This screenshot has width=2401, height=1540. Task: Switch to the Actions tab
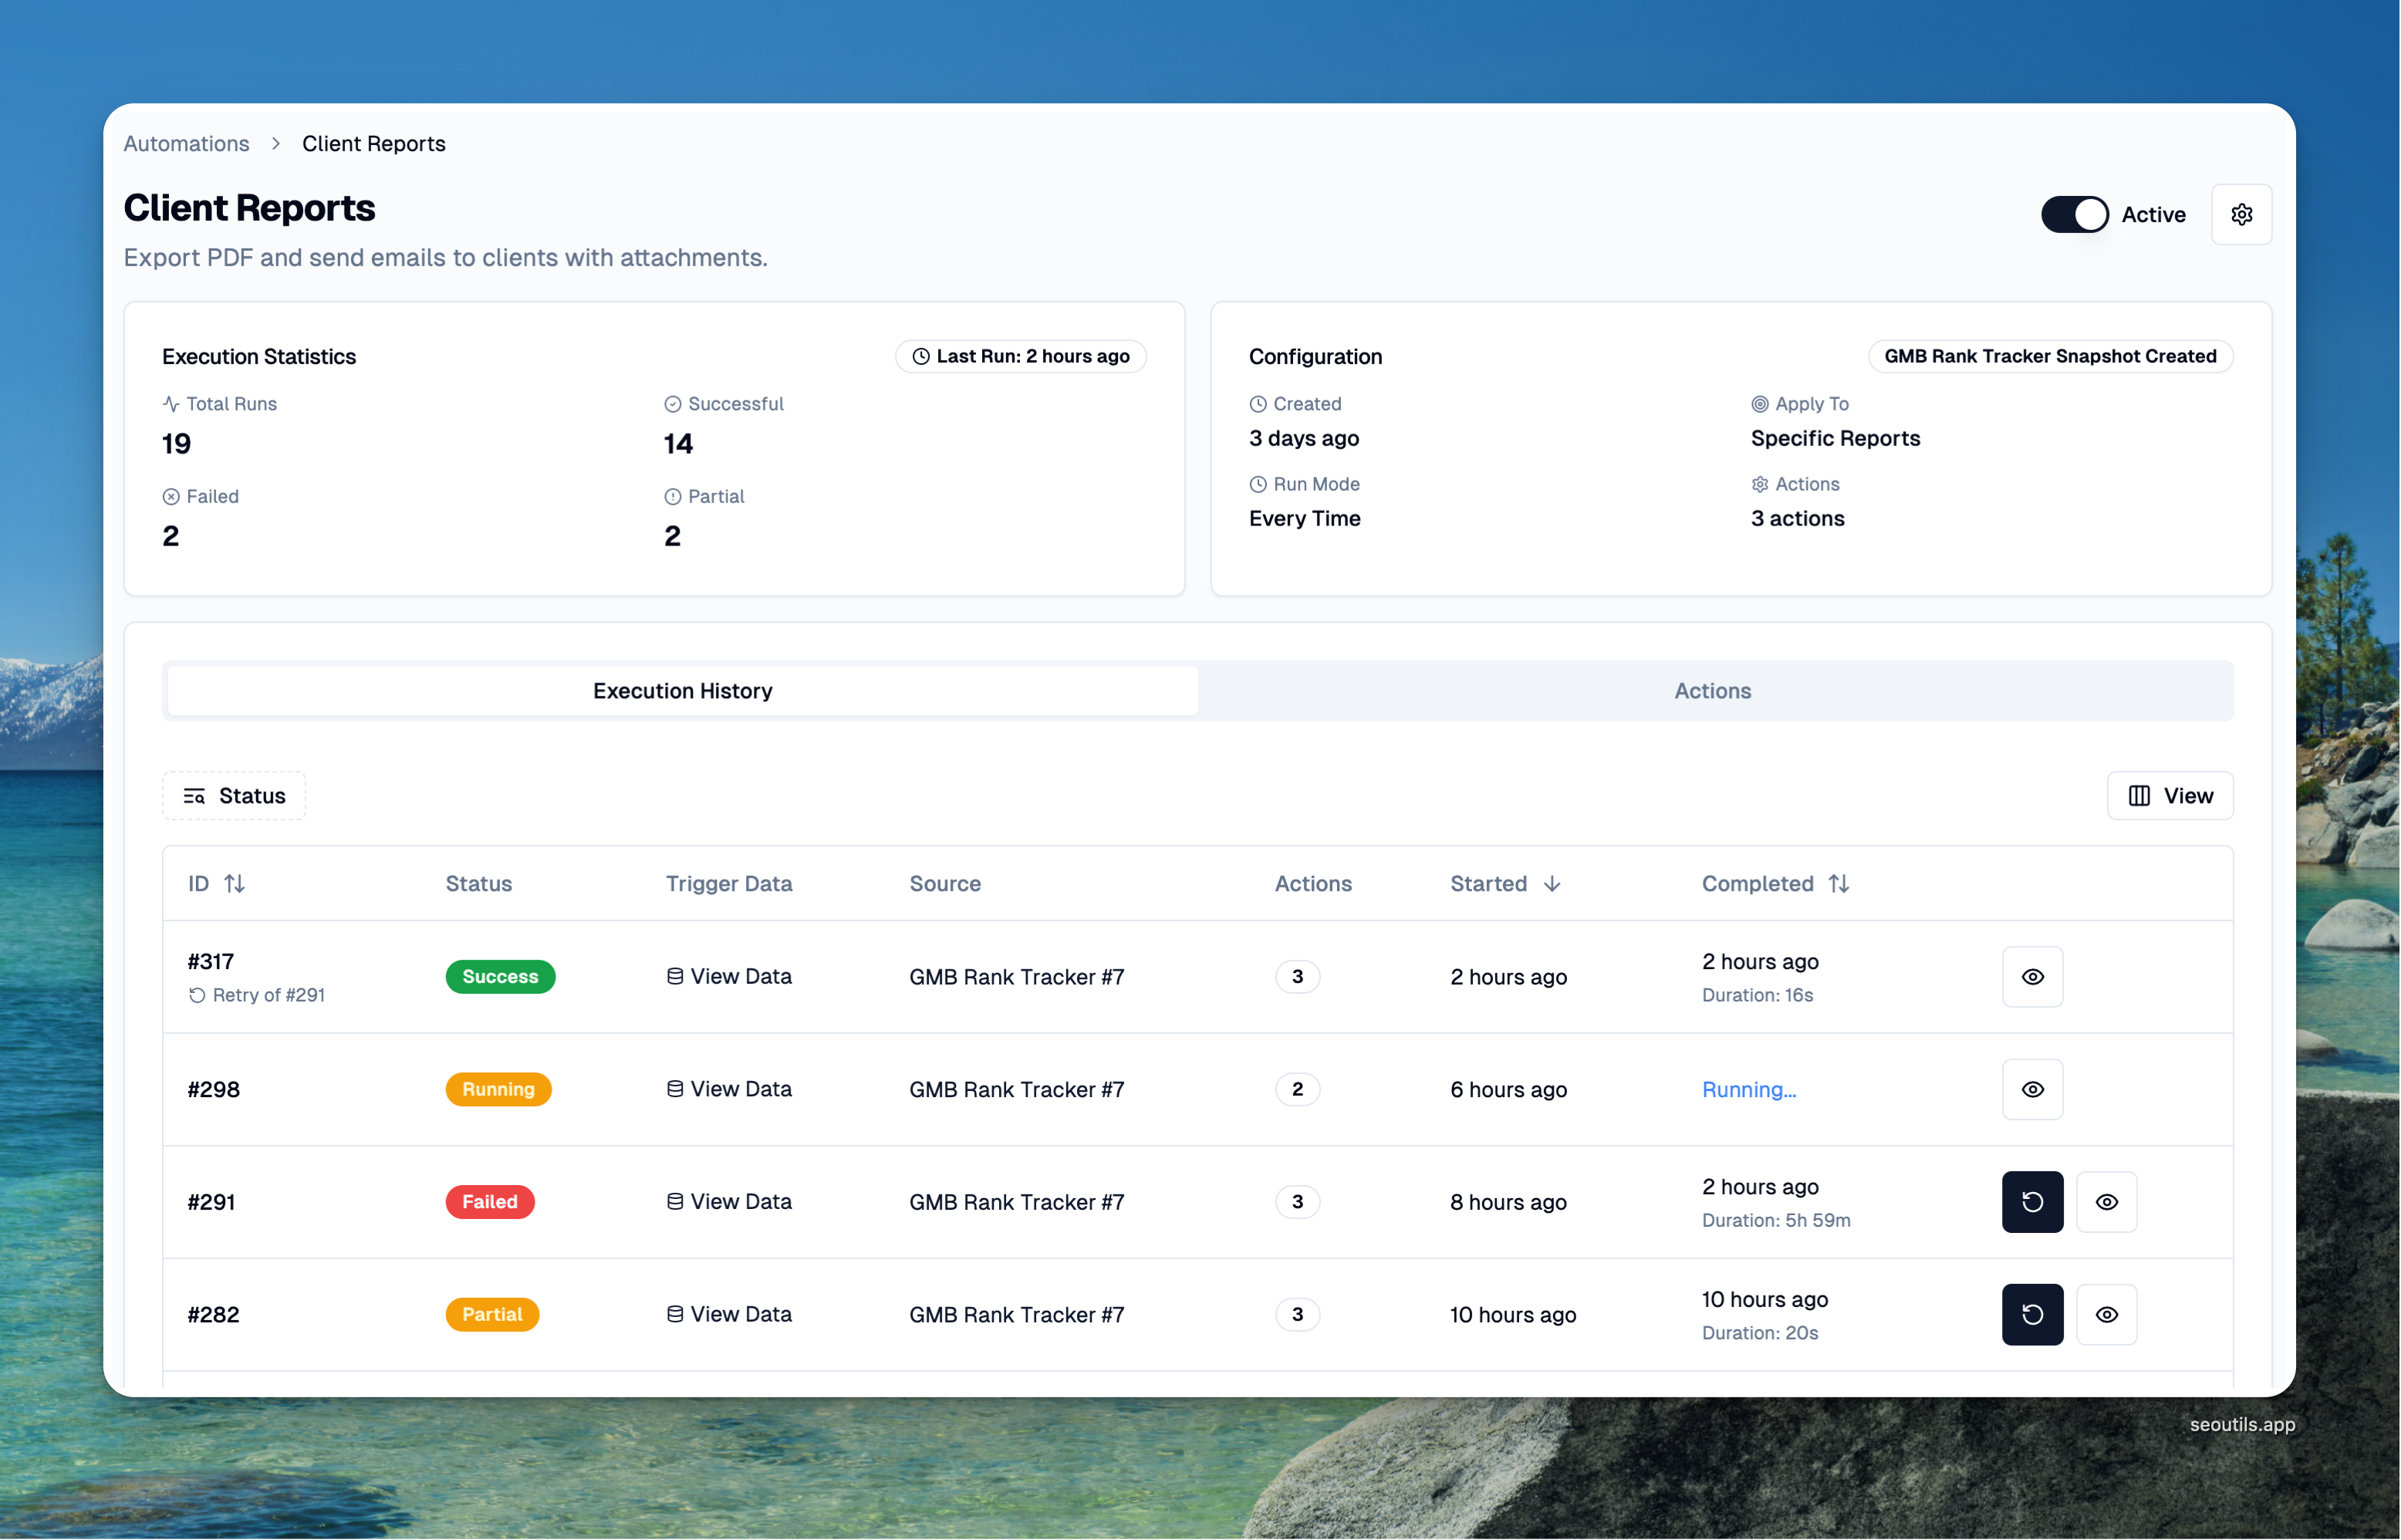click(1712, 690)
